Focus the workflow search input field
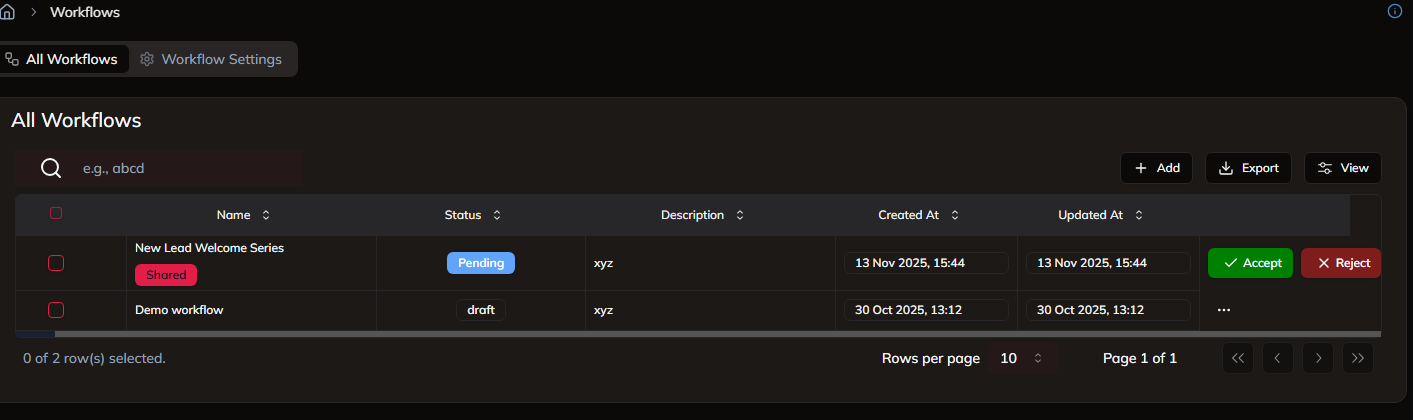 tap(185, 168)
